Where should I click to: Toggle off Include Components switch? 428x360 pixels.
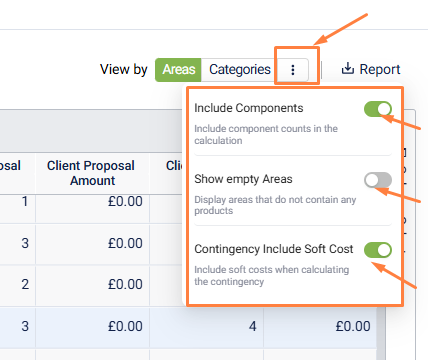(378, 109)
